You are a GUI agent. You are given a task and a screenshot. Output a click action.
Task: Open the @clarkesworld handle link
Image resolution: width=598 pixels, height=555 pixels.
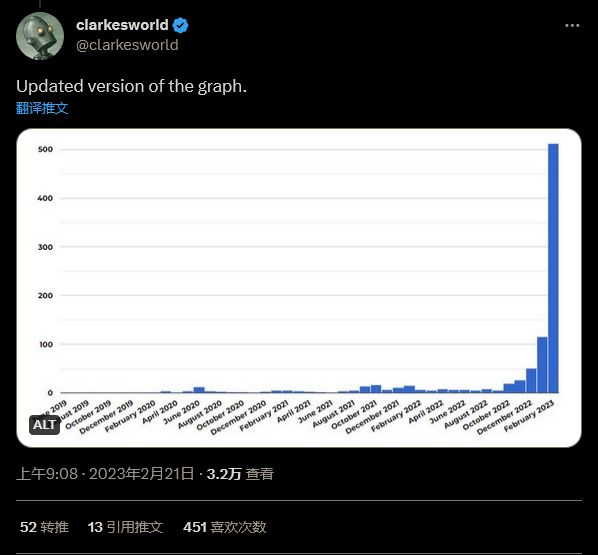point(127,45)
